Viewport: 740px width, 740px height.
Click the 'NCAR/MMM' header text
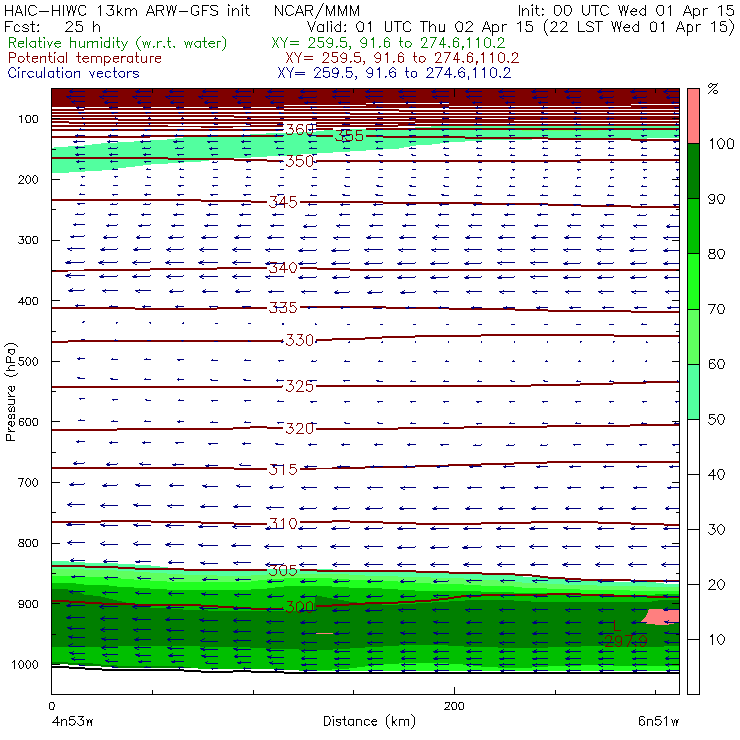pos(317,11)
